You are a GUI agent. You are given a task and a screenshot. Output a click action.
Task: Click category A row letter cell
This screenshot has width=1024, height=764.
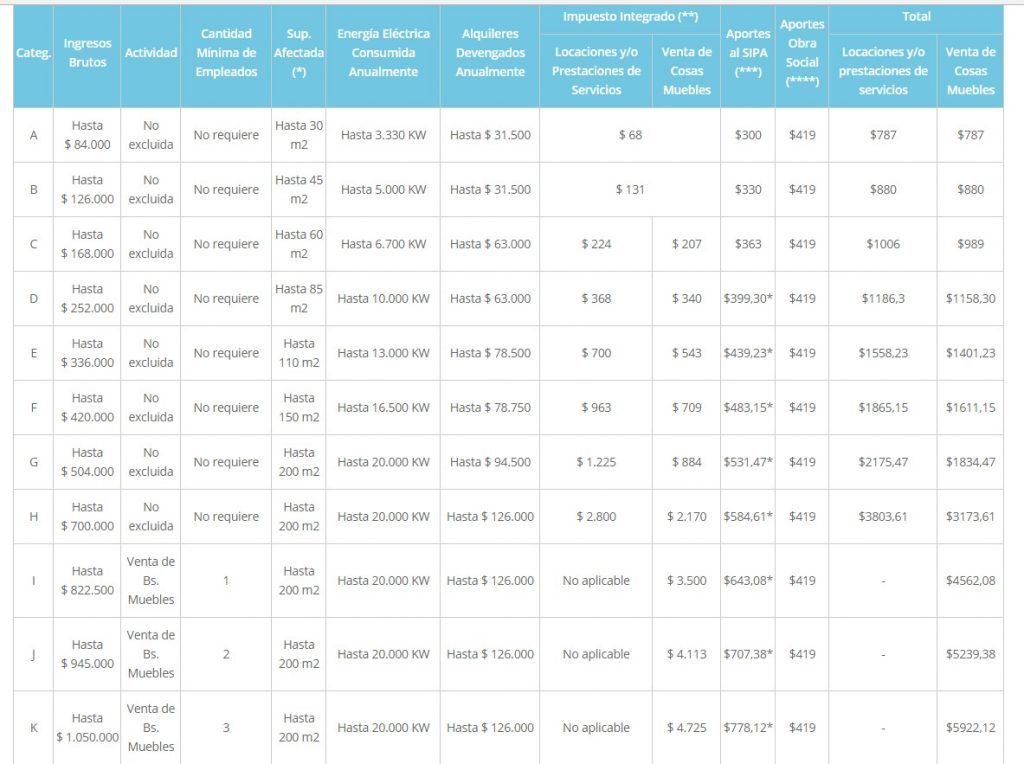33,135
